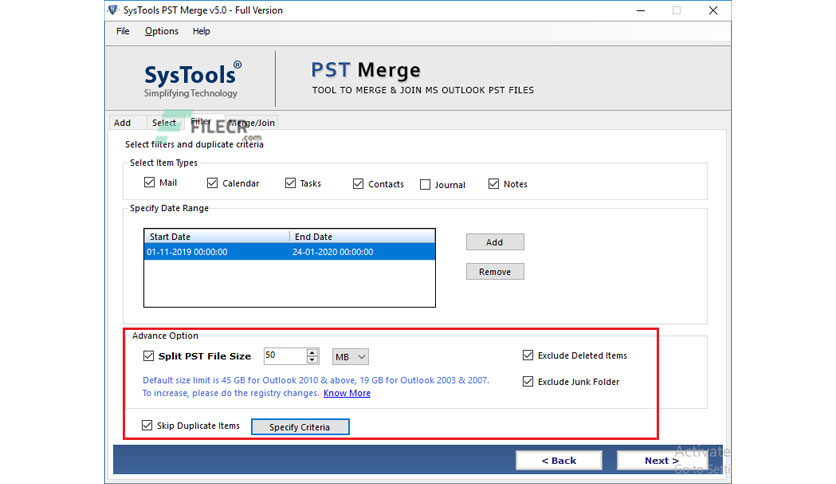836x484 pixels.
Task: Uncheck the Notes item type
Action: pyautogui.click(x=493, y=184)
